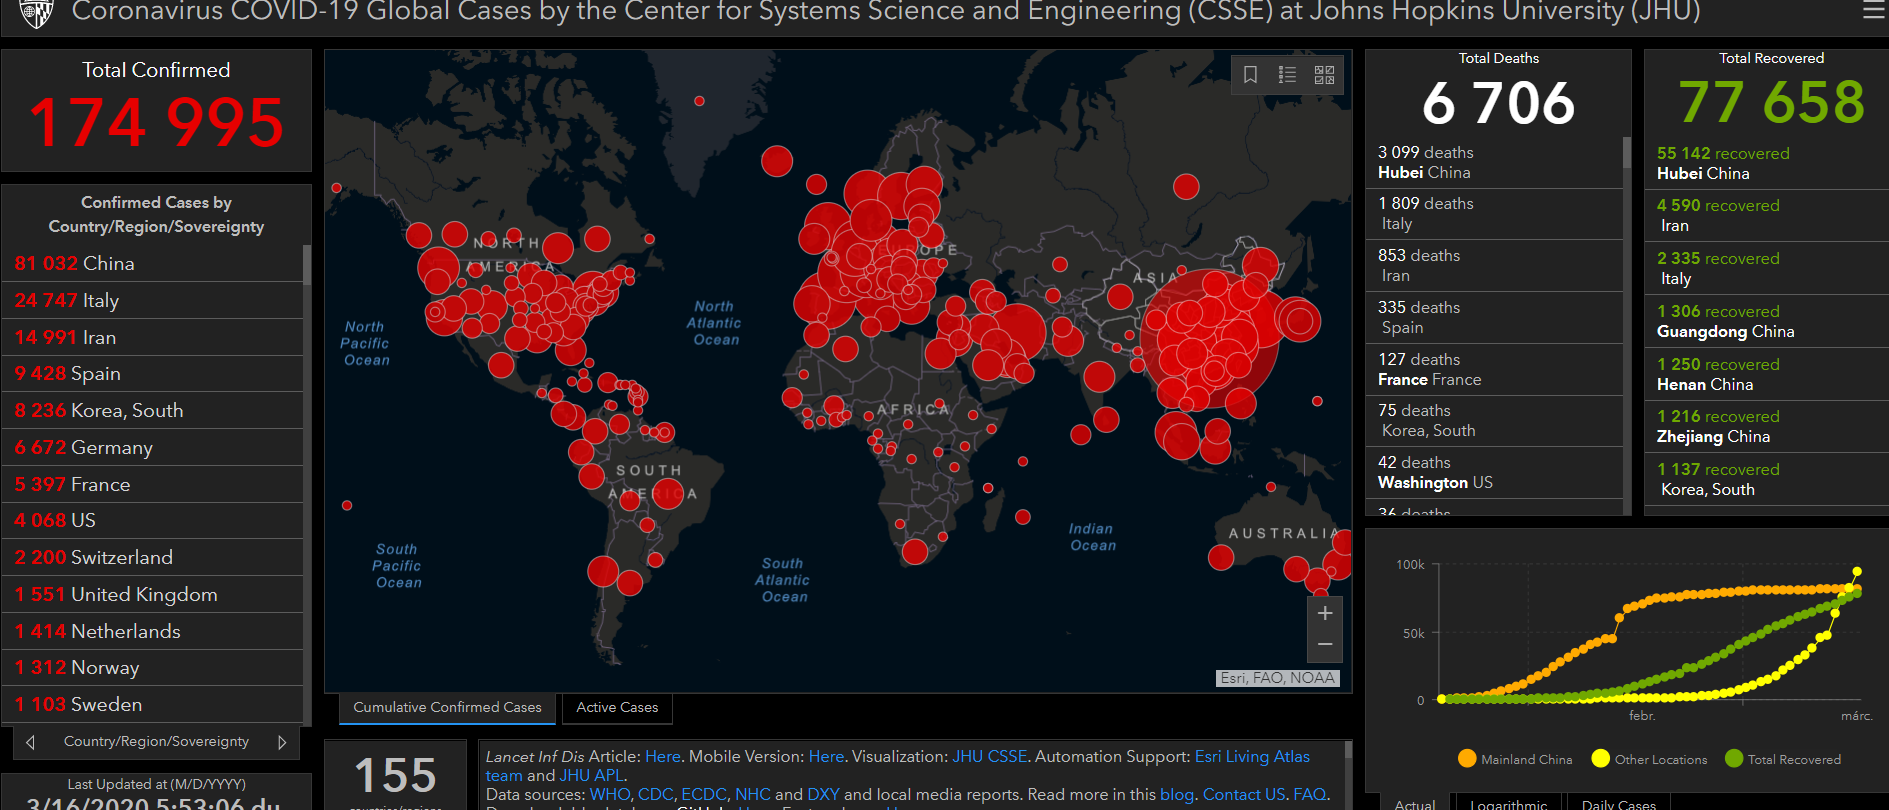
Task: Open the bookmarks icon on map
Action: pyautogui.click(x=1250, y=75)
